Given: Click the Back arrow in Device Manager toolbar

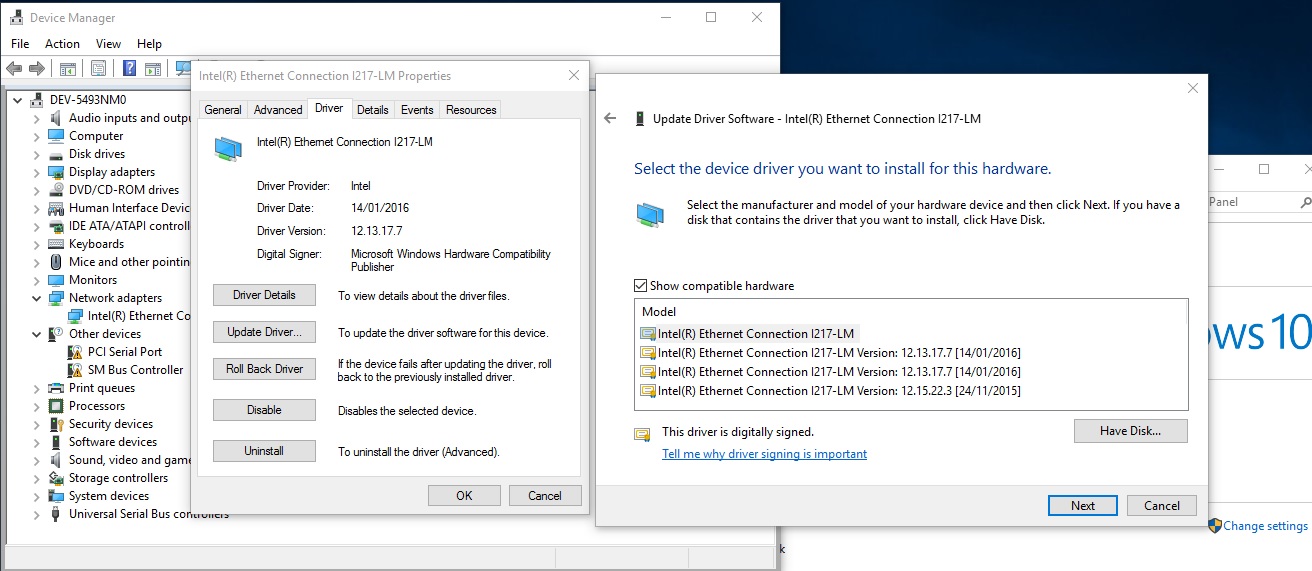Looking at the screenshot, I should (14, 69).
